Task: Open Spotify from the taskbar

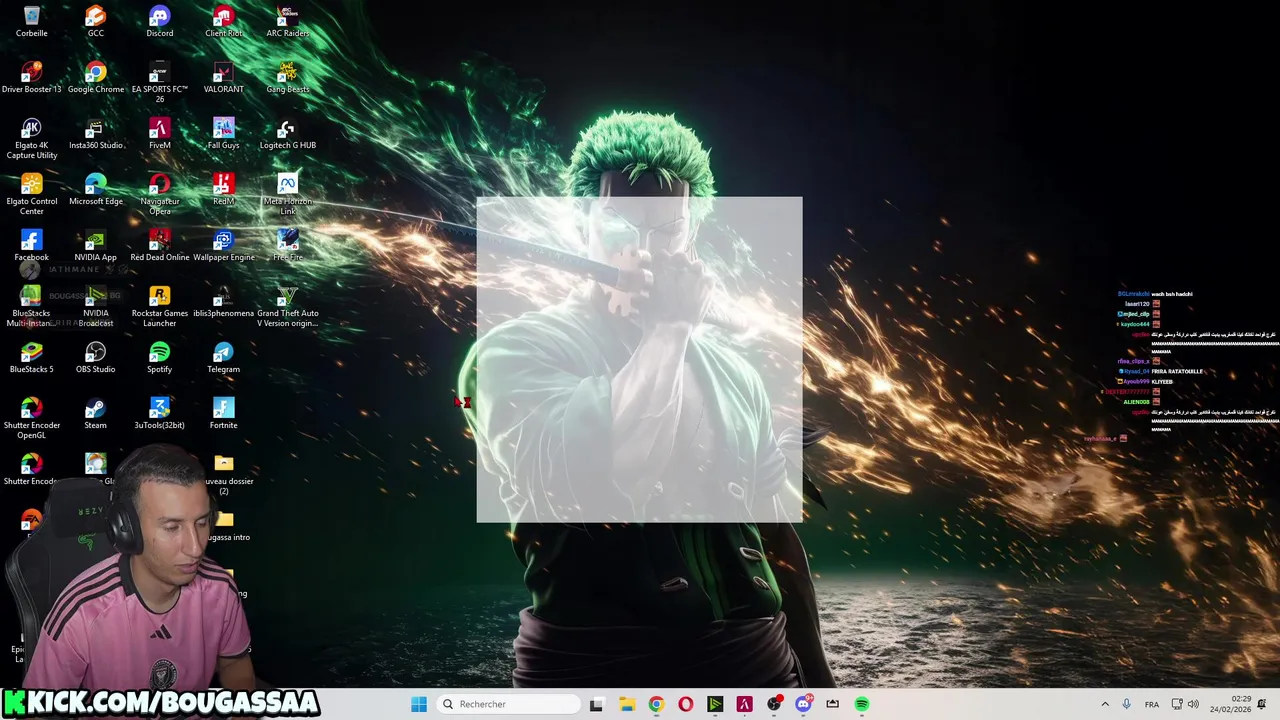Action: point(862,704)
